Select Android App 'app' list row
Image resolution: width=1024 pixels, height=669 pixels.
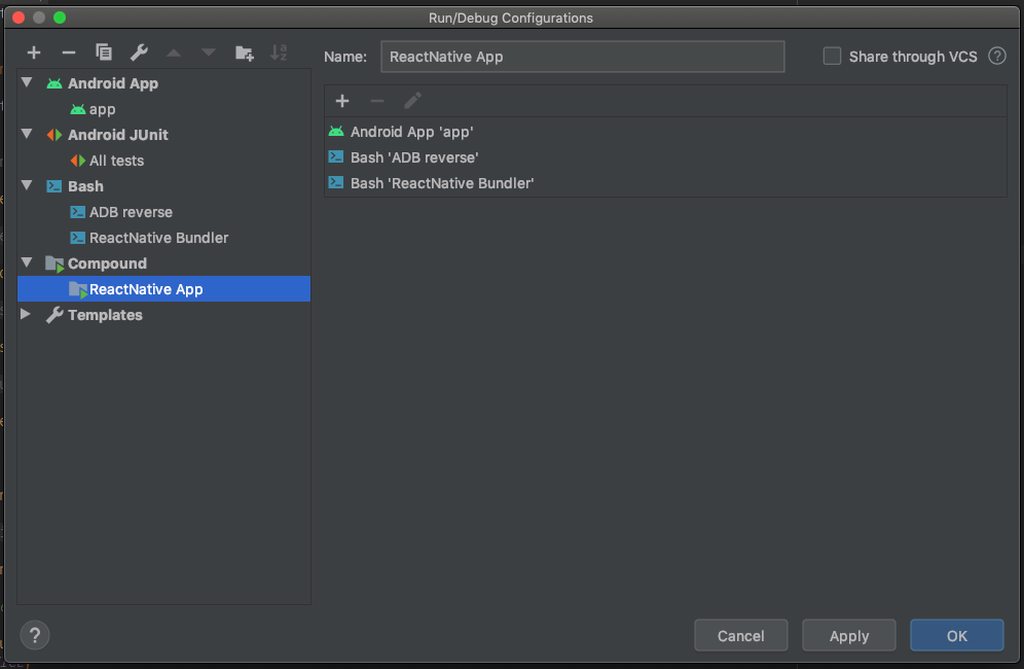[665, 131]
